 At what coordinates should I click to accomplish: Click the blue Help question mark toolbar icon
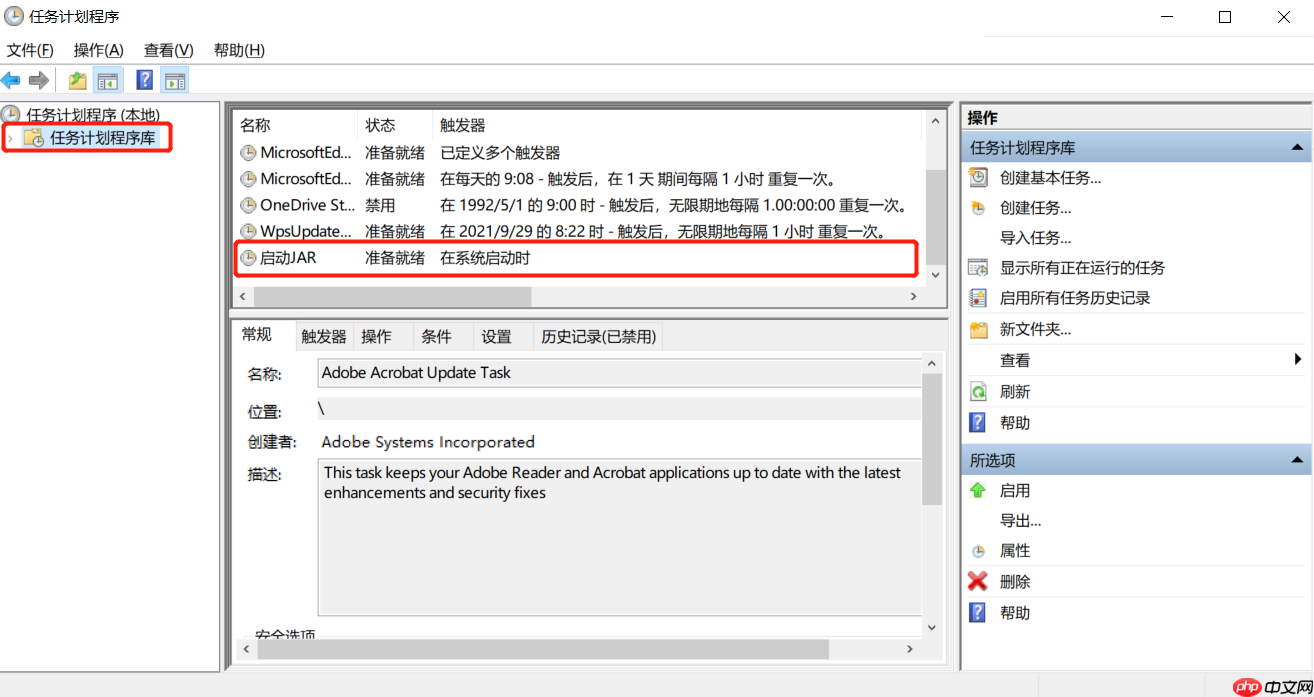pos(145,80)
